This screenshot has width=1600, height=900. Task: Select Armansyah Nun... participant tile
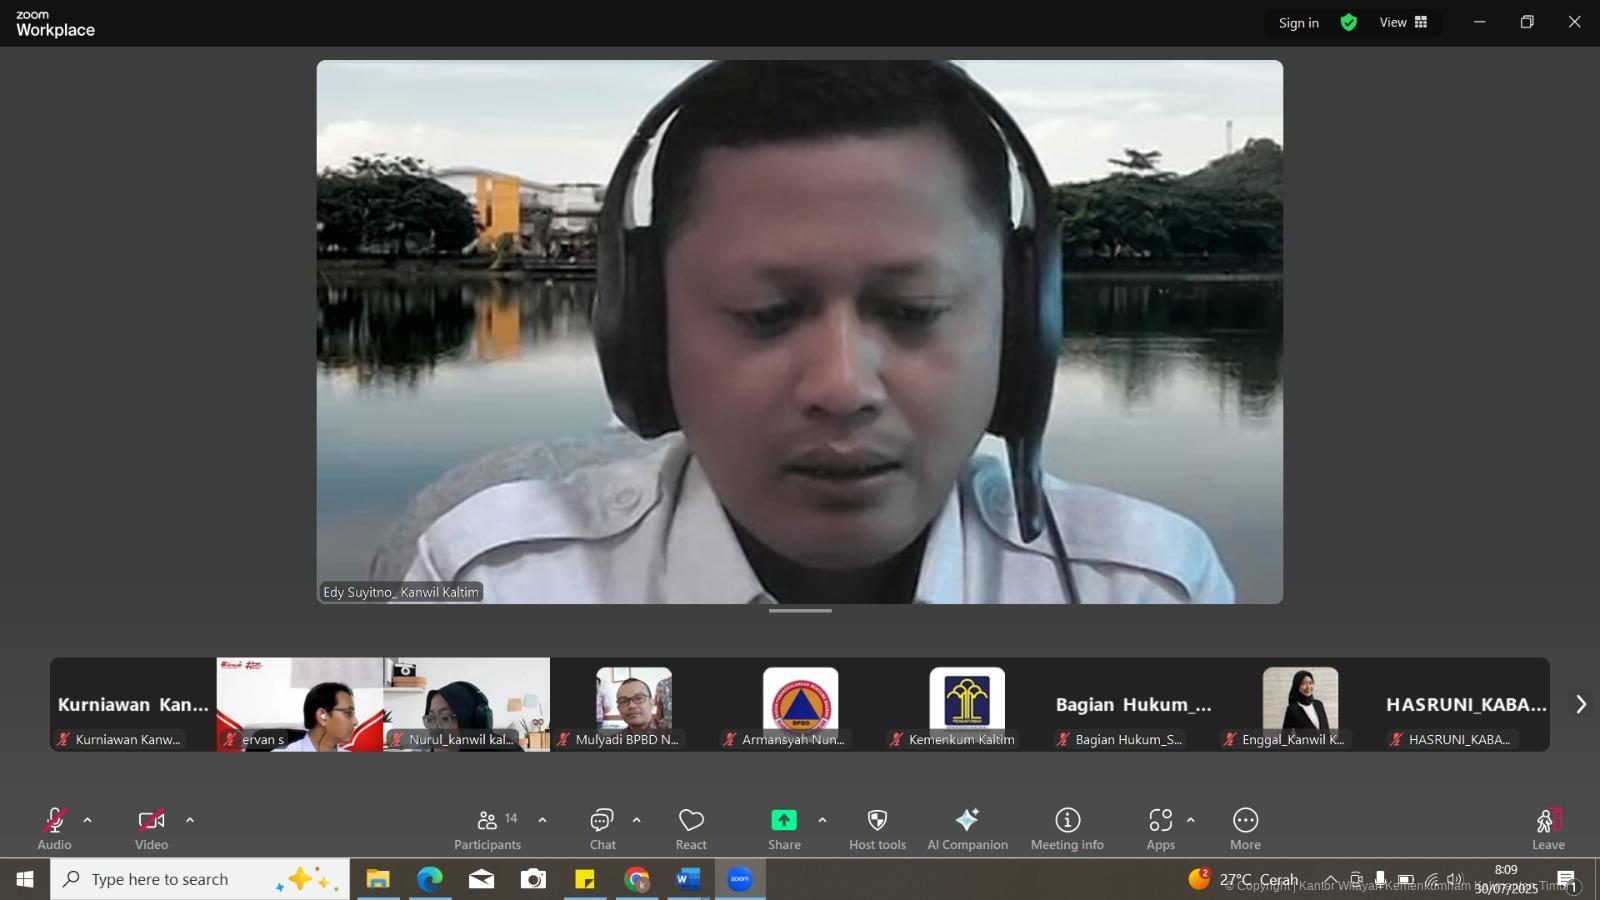click(800, 704)
